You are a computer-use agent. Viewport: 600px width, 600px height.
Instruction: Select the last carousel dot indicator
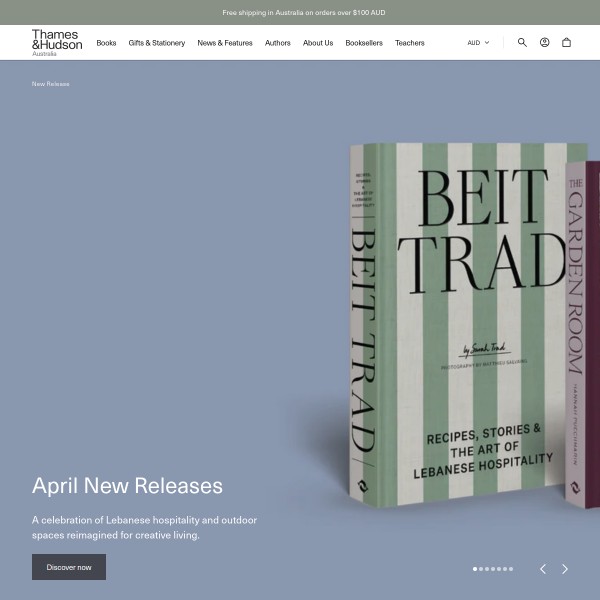pyautogui.click(x=511, y=569)
